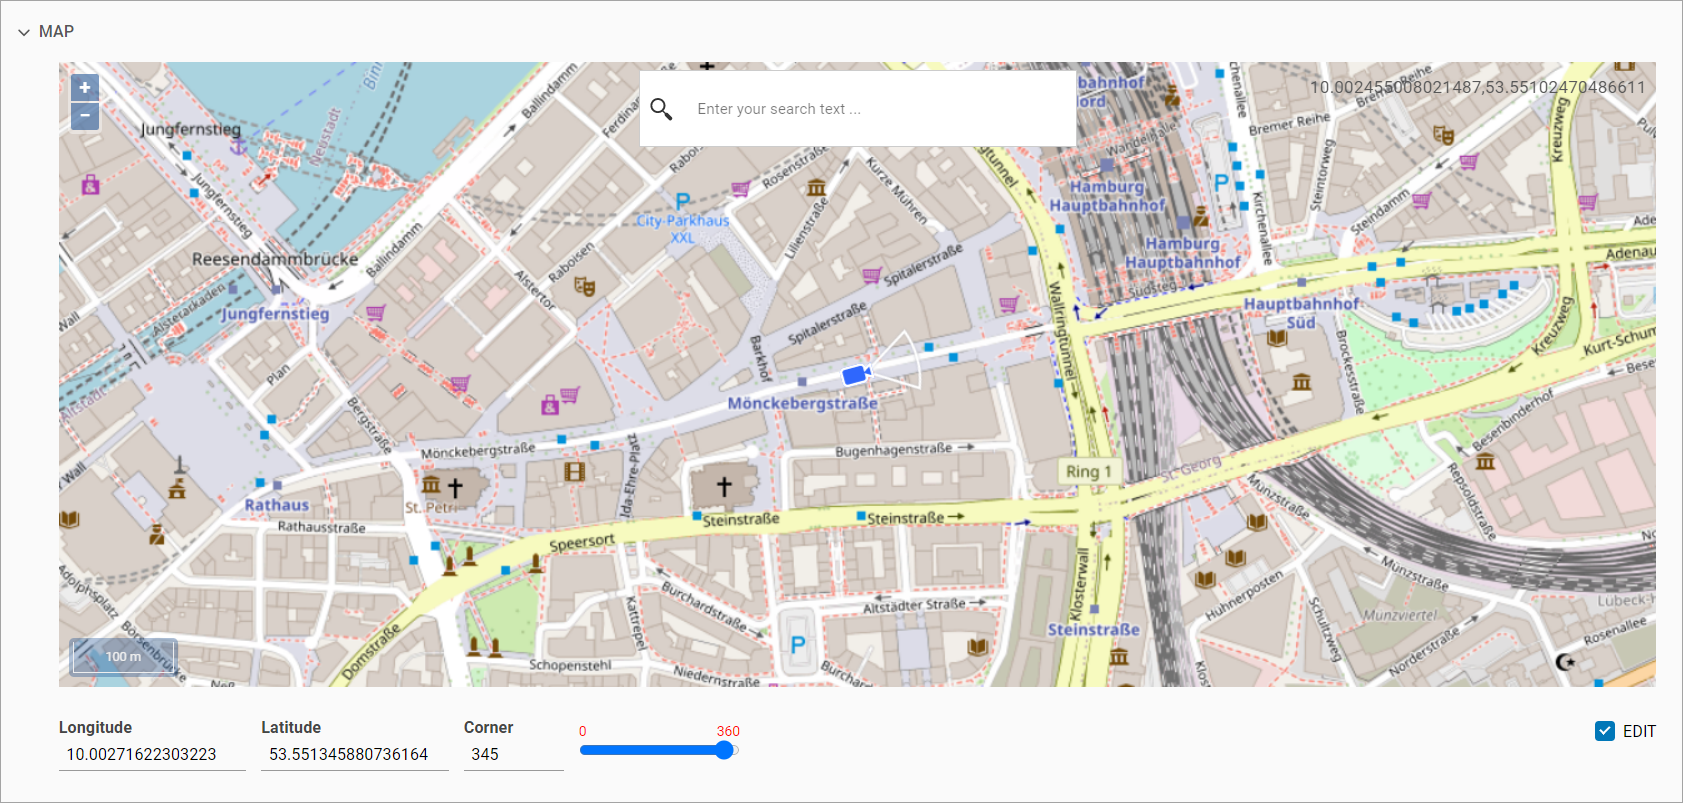Click the St. Petri church cross icon
This screenshot has width=1683, height=803.
click(455, 488)
